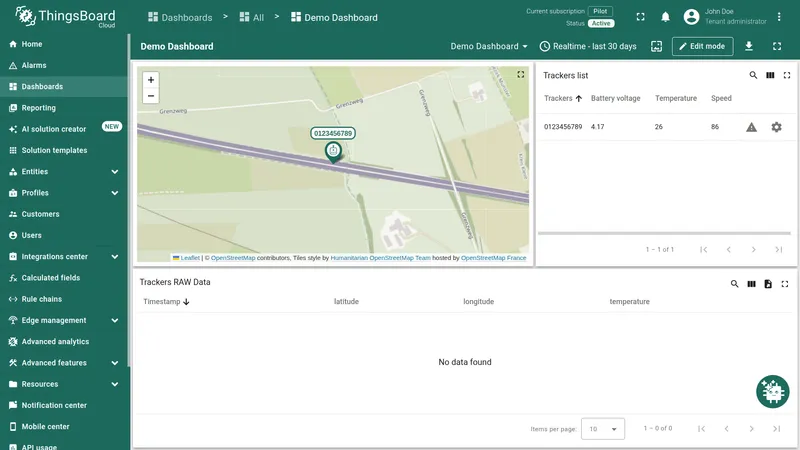Zoom out on the map
800x450 pixels.
pos(151,96)
